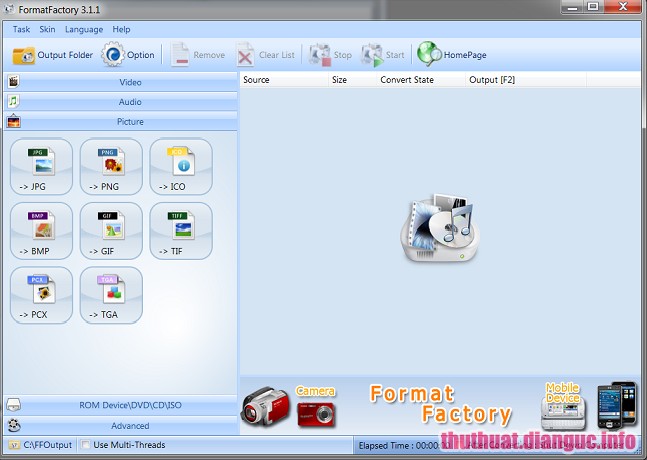Screen dimensions: 647x460
Task: Click the Stop conversion icon
Action: [x=320, y=55]
